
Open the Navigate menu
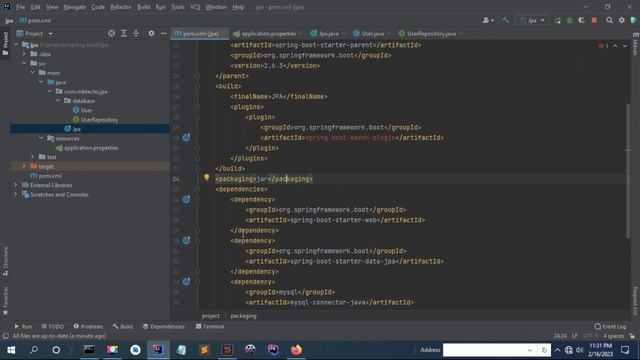(x=75, y=7)
